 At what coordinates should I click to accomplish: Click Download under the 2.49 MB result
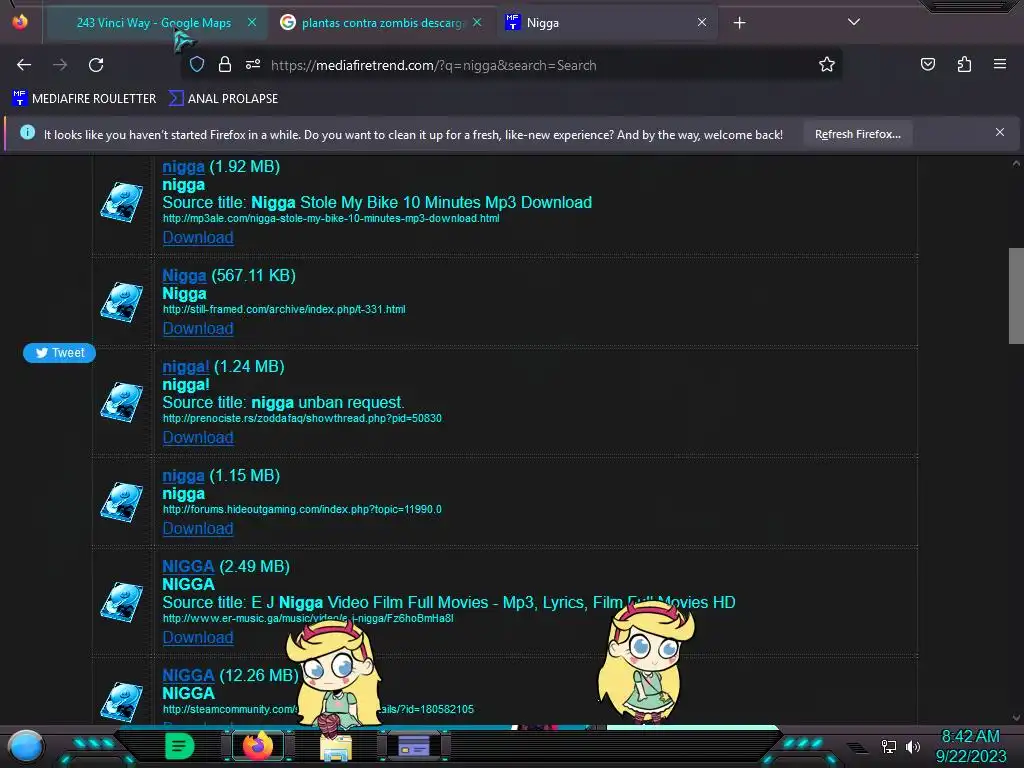(x=198, y=637)
